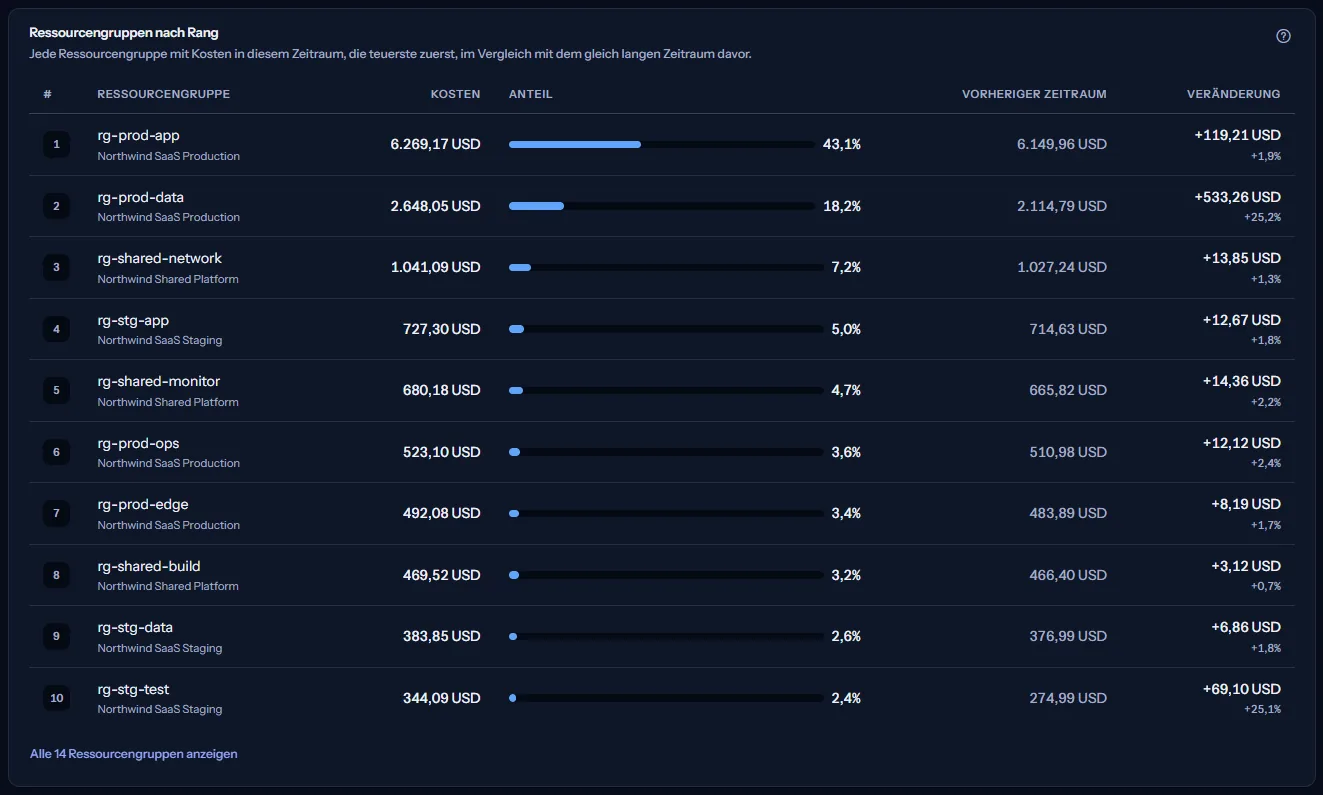Click the share bar for rg-prod-data

pyautogui.click(x=661, y=206)
